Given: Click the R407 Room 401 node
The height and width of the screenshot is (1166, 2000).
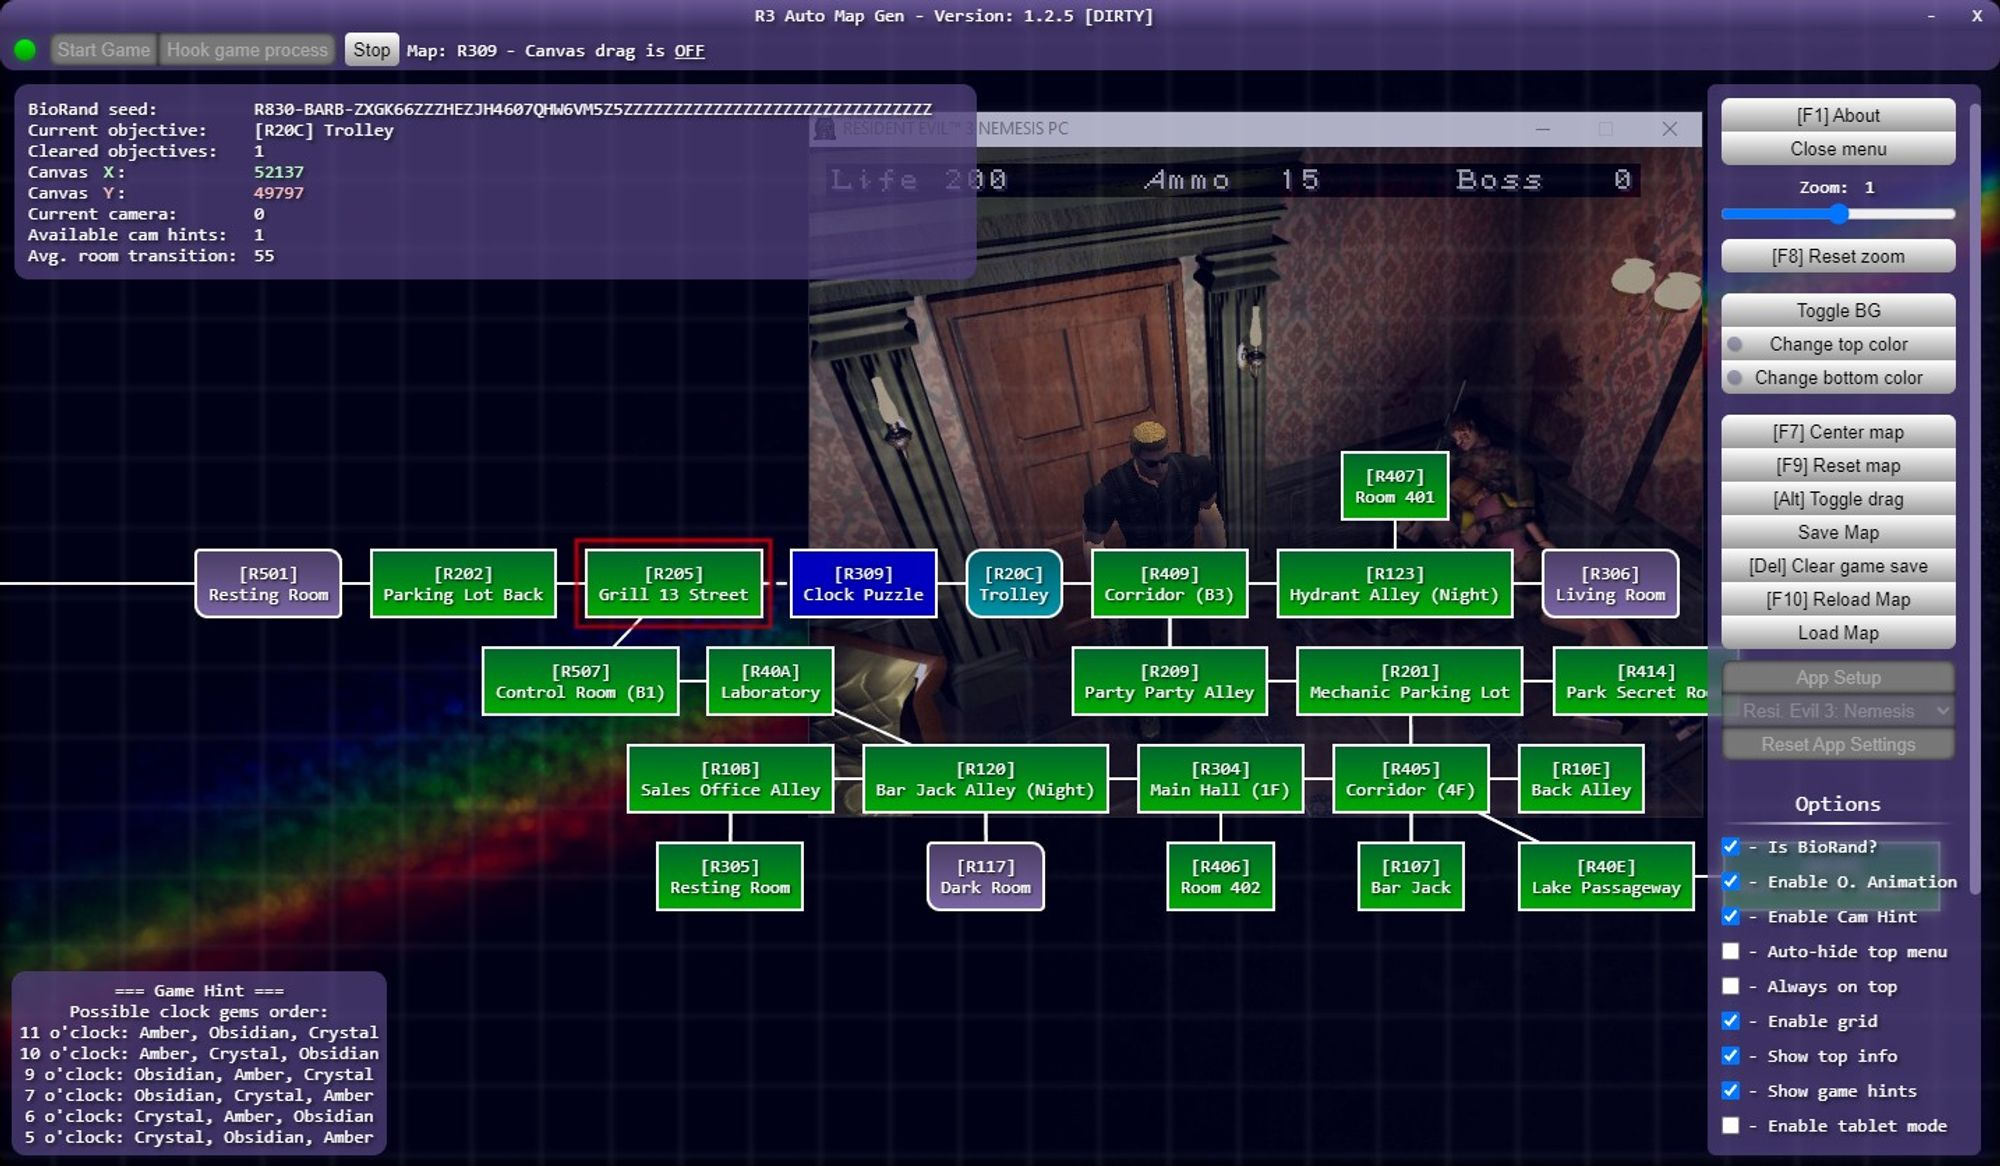Looking at the screenshot, I should (x=1395, y=486).
